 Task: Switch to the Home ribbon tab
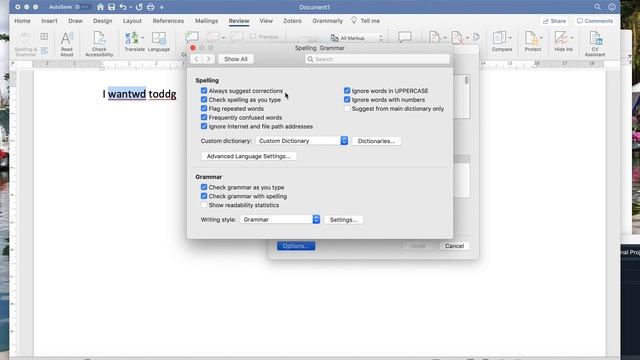pos(22,21)
